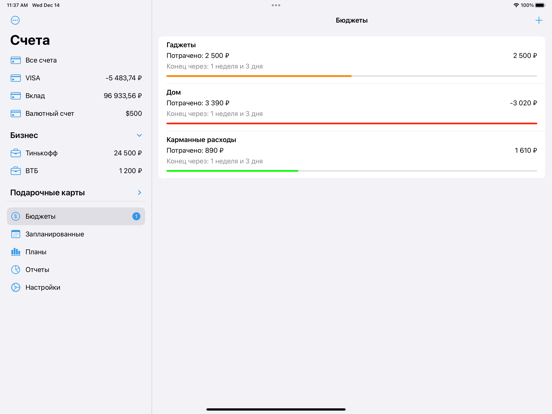Click the red Дом progress bar

coord(352,124)
